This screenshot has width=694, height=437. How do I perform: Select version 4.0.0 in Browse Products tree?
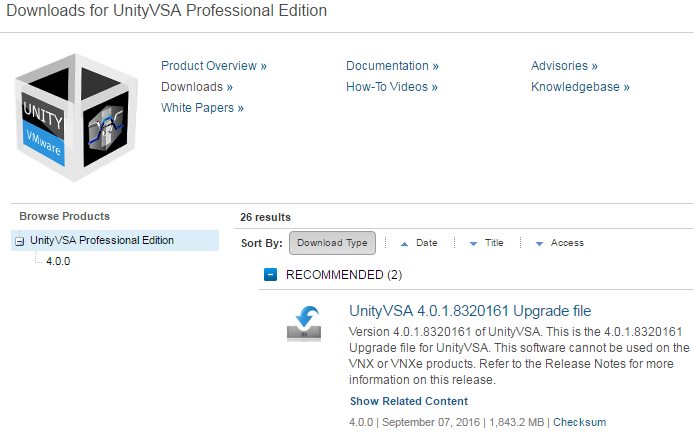[58, 261]
